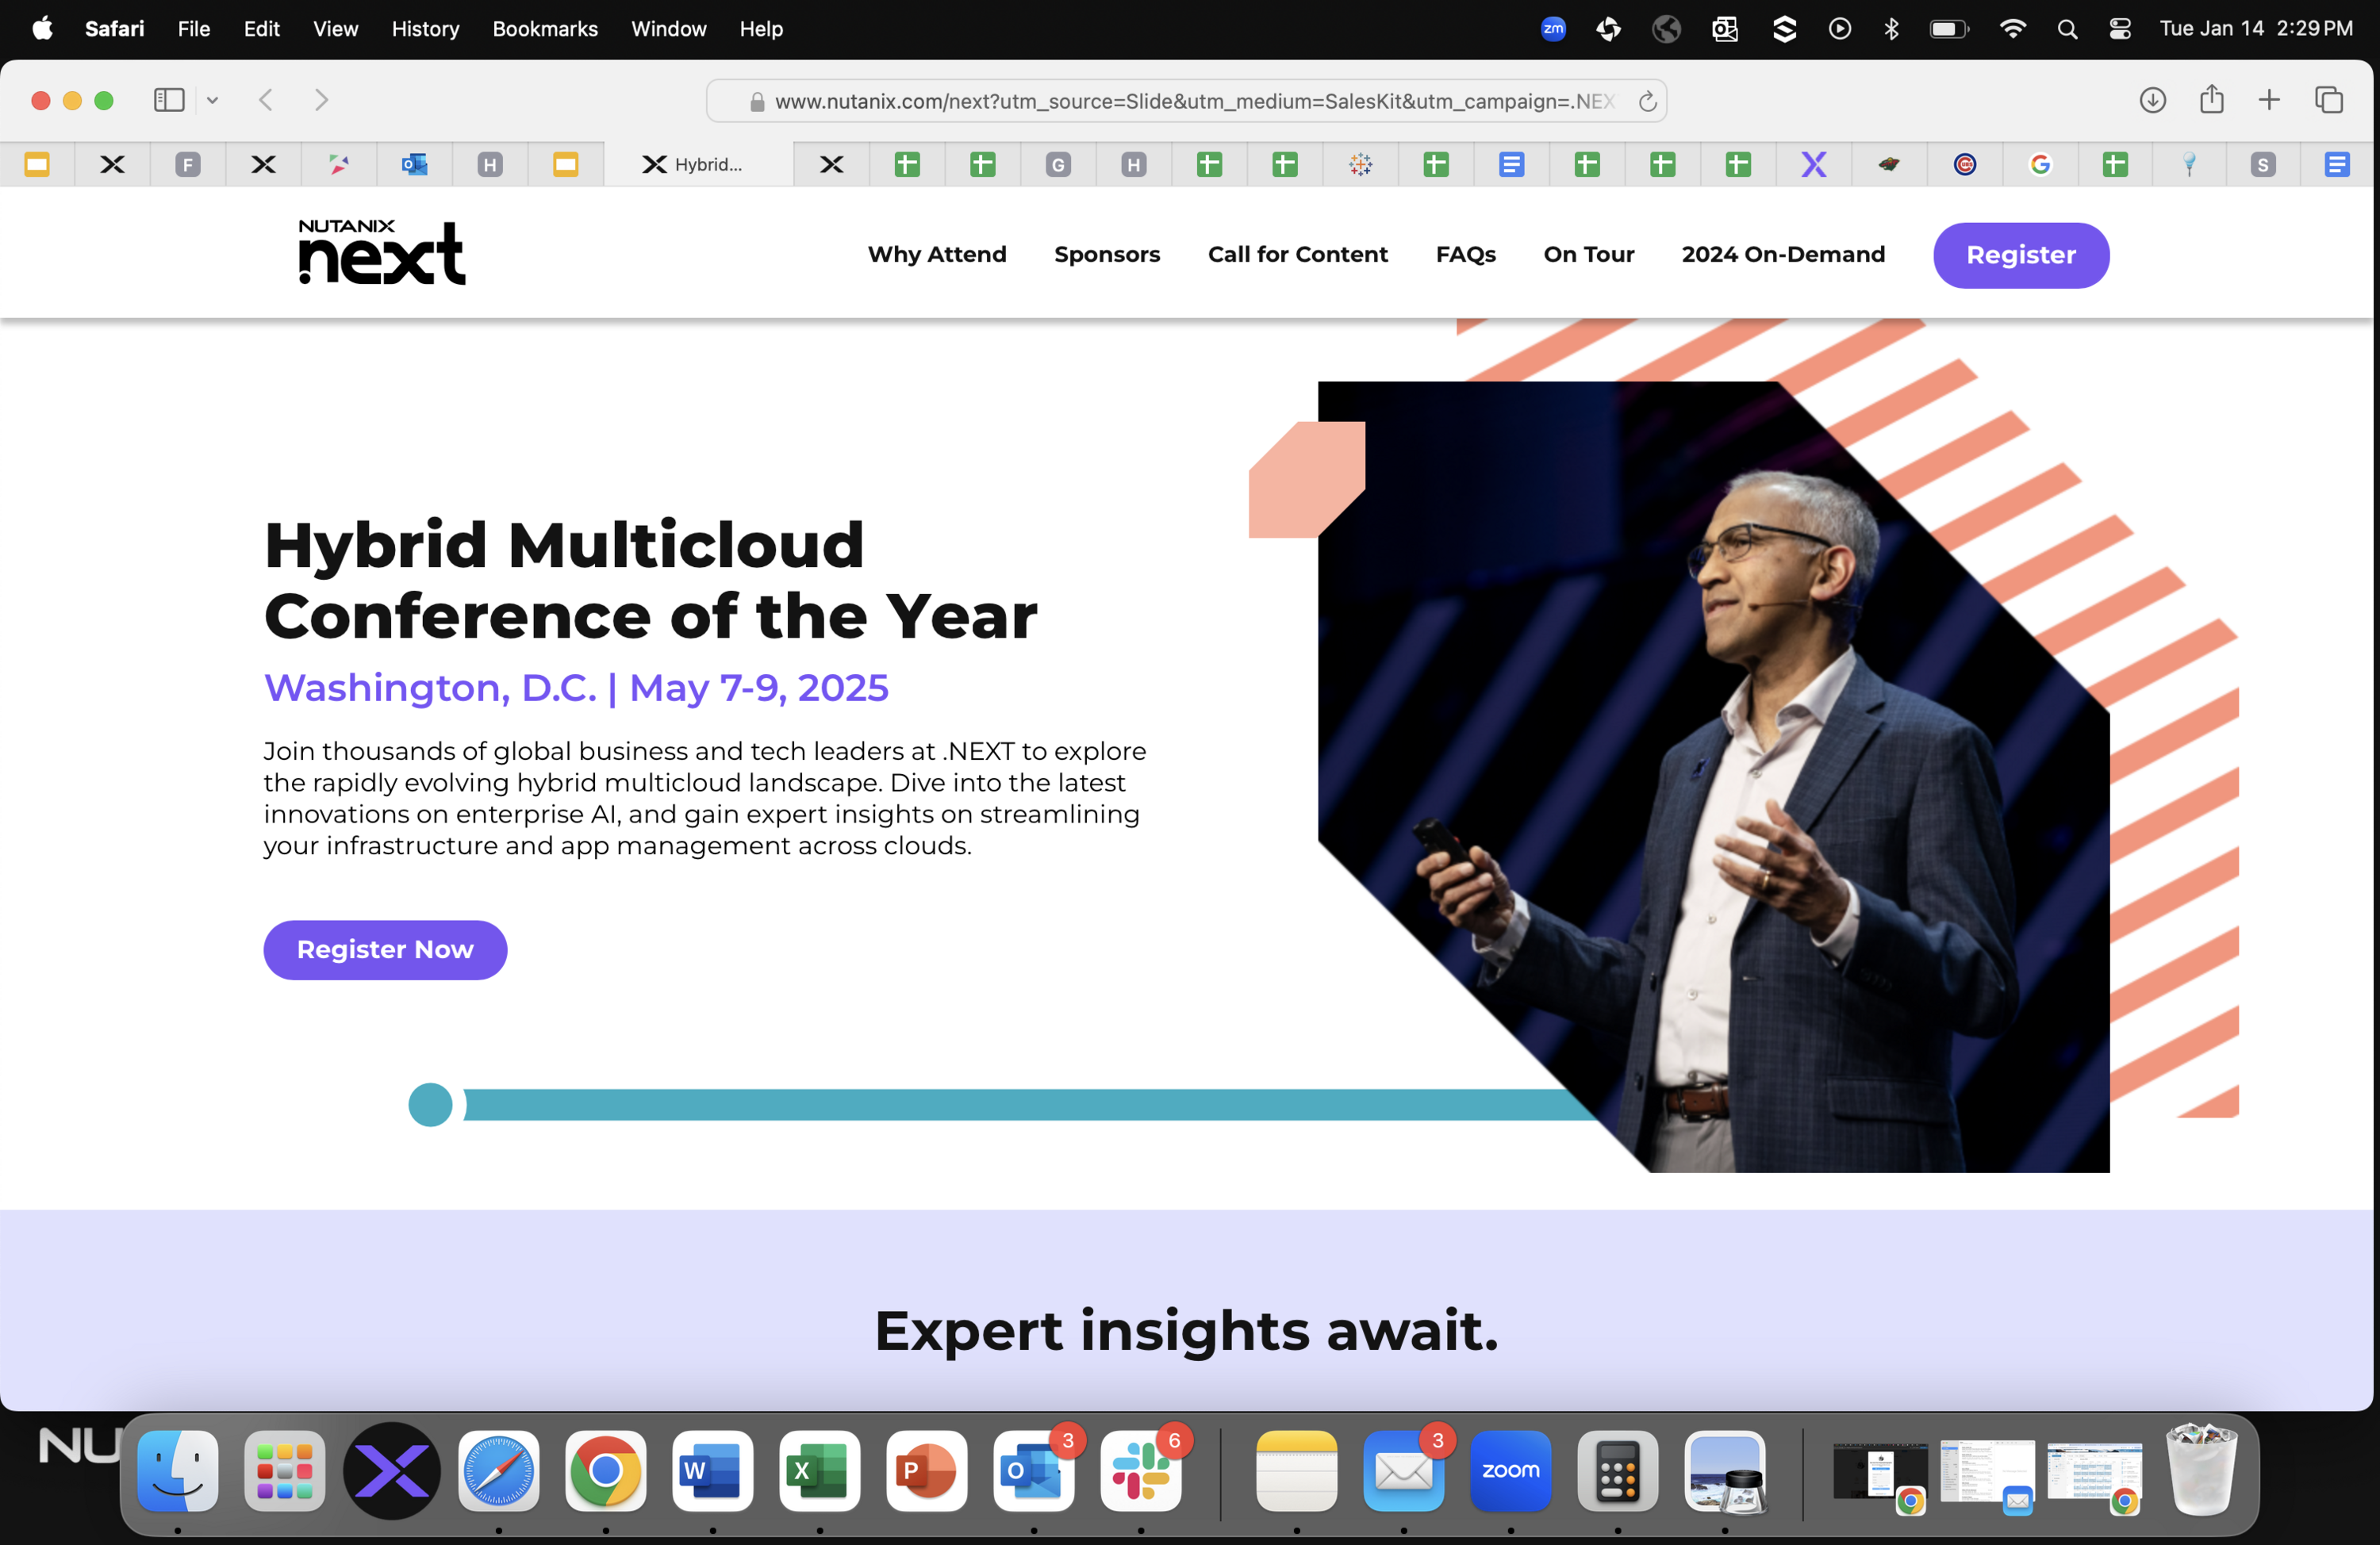Open the 2024 On-Demand link
Viewport: 2380px width, 1545px height.
tap(1784, 254)
